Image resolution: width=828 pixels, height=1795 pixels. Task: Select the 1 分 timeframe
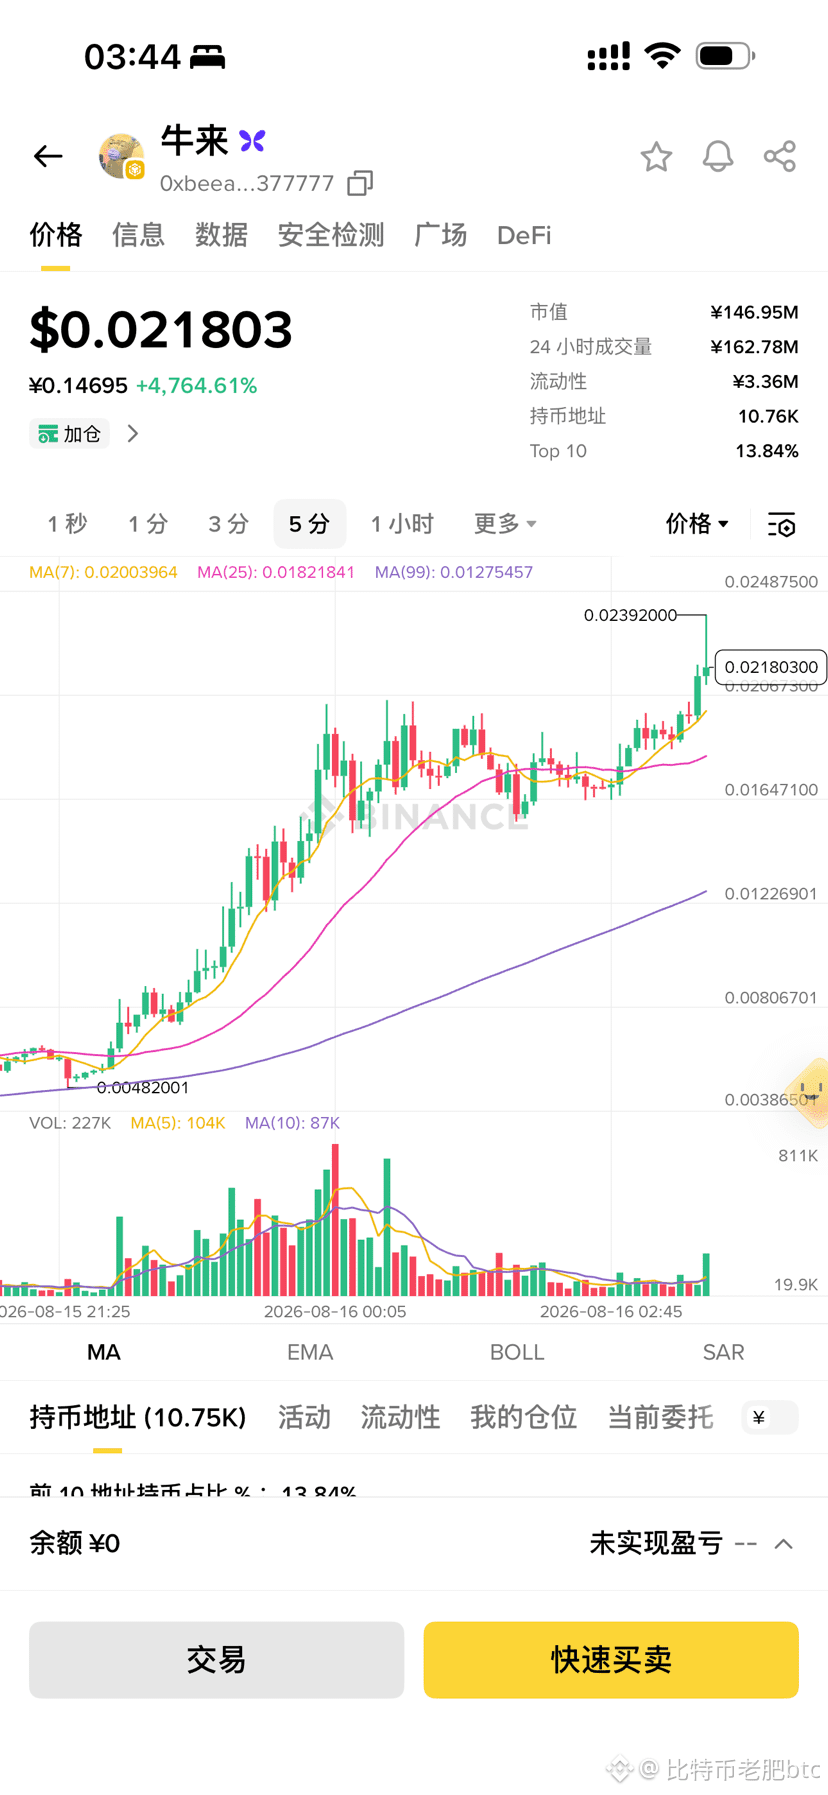pos(148,524)
